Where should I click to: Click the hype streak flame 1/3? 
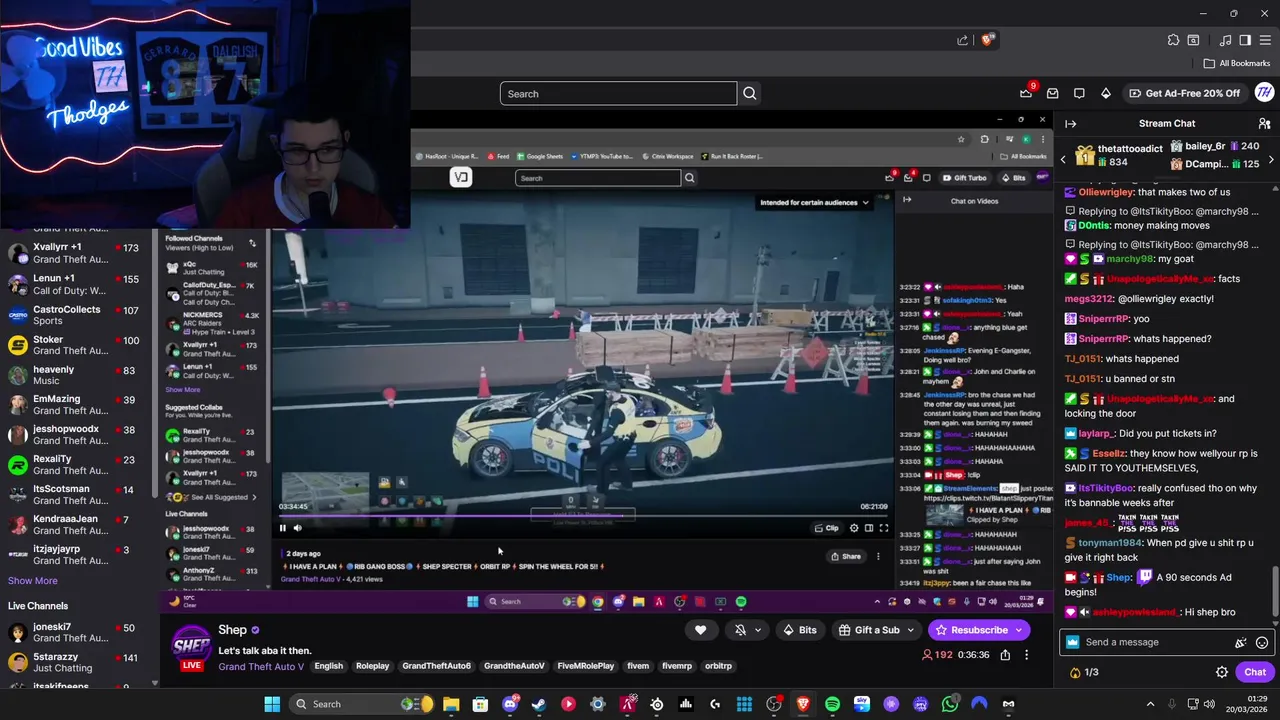(1084, 672)
